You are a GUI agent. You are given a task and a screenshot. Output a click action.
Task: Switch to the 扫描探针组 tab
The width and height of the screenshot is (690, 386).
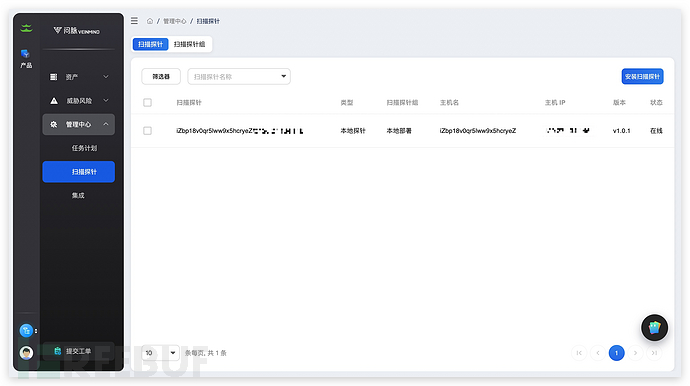coord(189,44)
